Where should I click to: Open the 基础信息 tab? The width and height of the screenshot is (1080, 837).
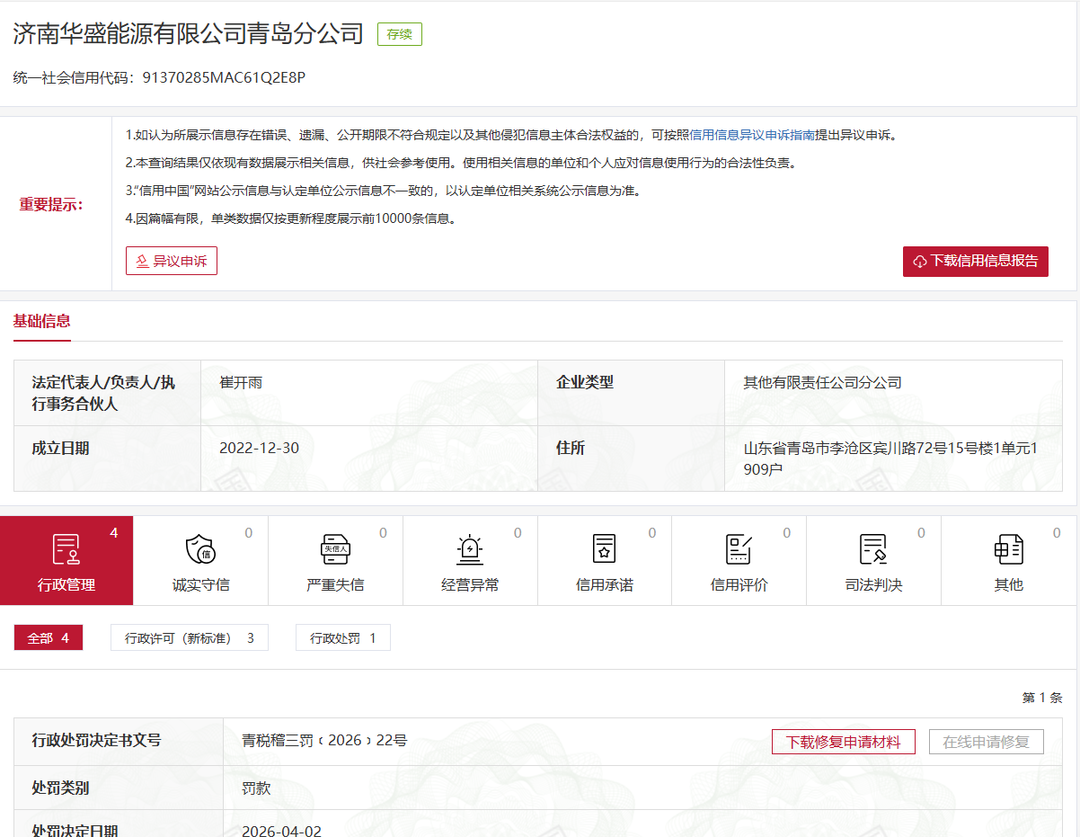click(42, 321)
